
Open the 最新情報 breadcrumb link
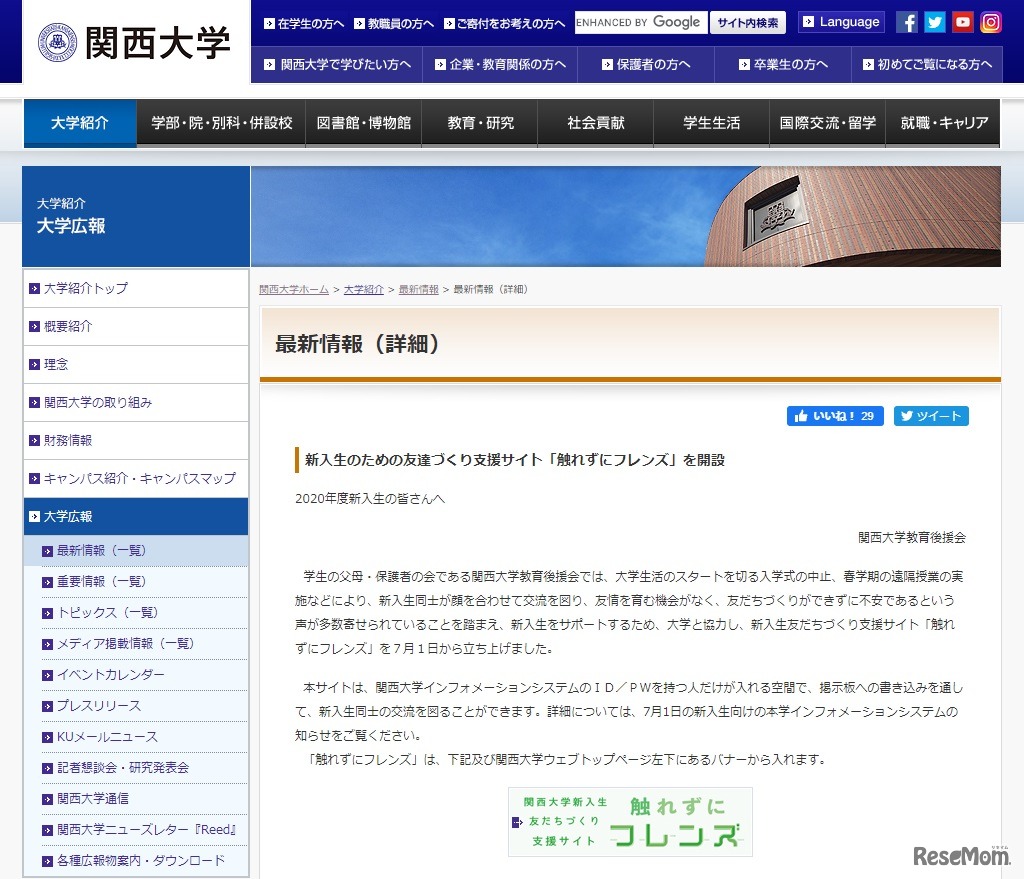pos(418,288)
